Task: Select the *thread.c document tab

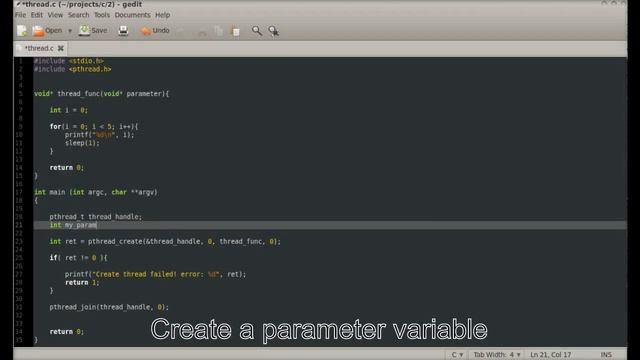Action: [39, 48]
